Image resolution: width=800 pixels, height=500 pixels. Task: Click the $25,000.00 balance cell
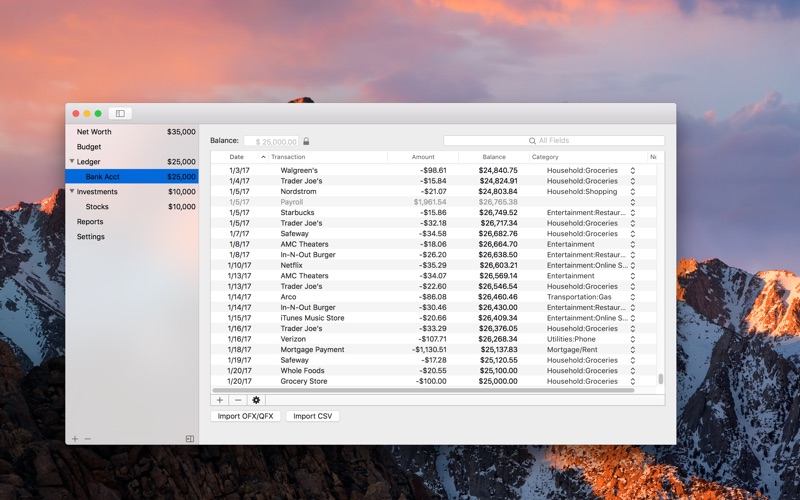point(497,381)
